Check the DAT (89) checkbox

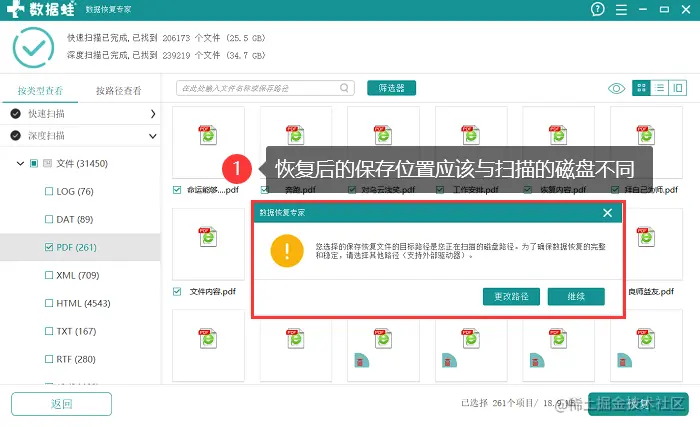pyautogui.click(x=49, y=219)
